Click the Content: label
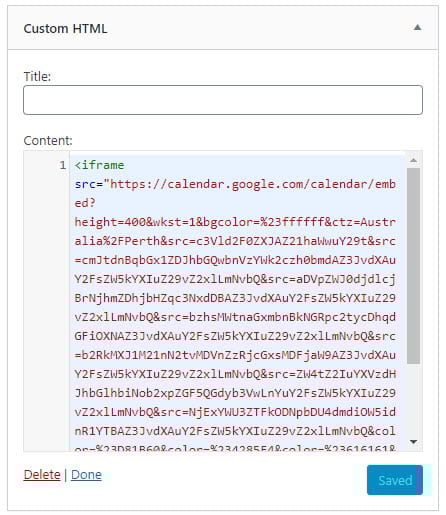 click(x=48, y=140)
